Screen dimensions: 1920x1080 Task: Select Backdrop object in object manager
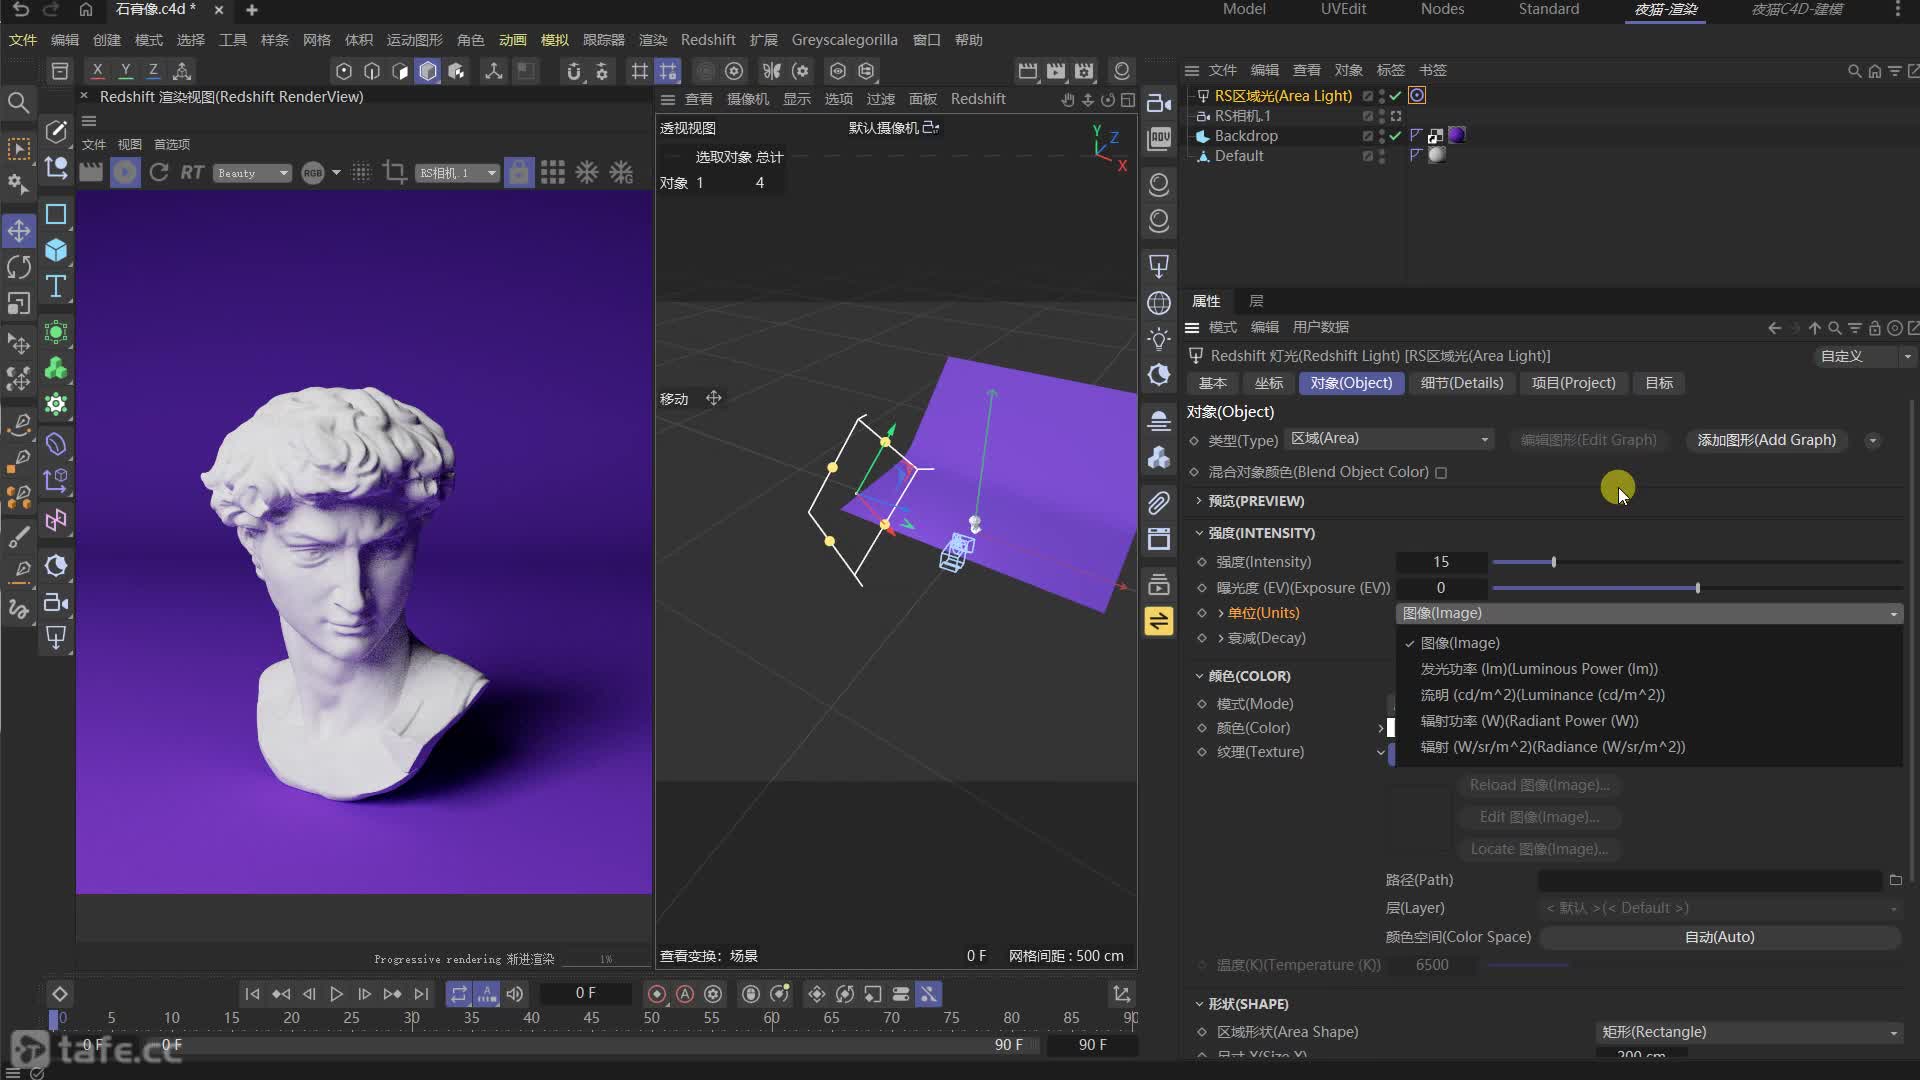click(1246, 136)
